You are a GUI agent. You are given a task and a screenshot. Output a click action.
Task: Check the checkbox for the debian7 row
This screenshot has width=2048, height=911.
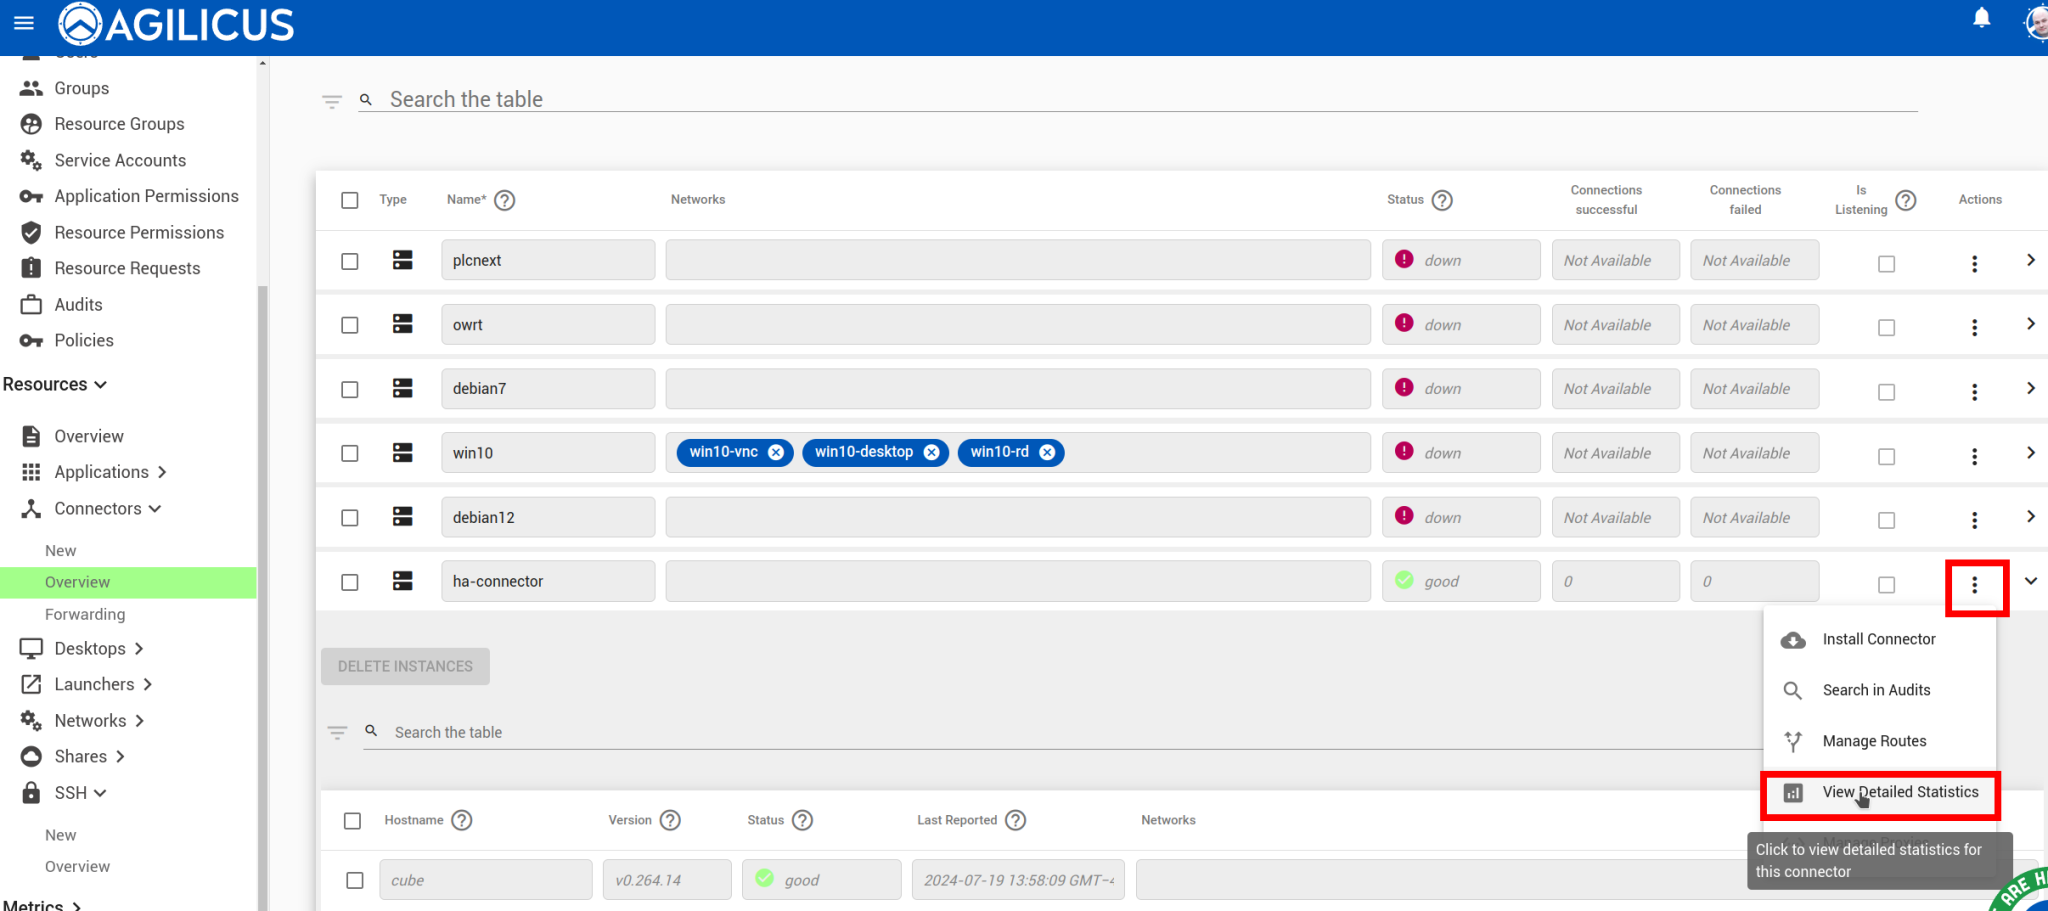click(x=350, y=389)
